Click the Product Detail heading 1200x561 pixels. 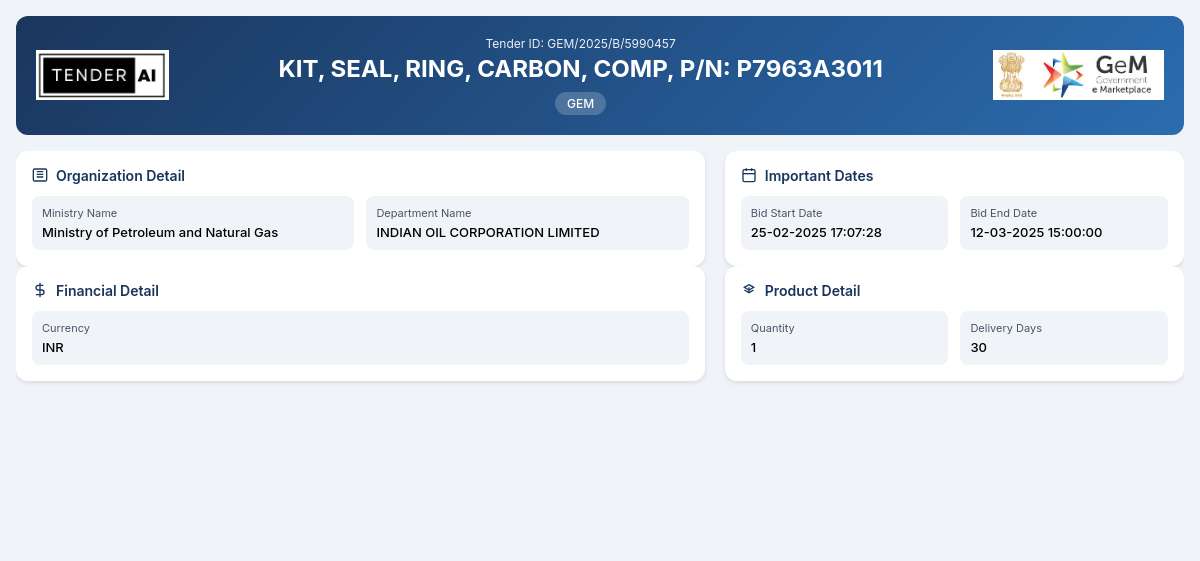pos(812,291)
